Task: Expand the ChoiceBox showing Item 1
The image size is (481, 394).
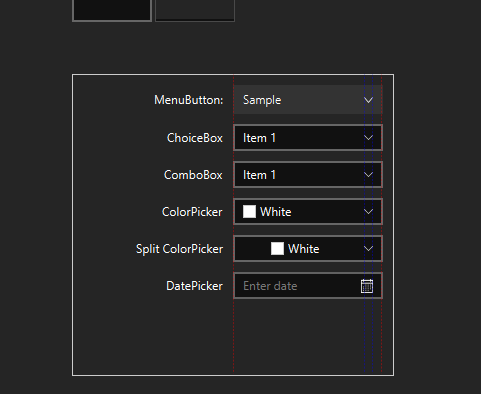Action: pyautogui.click(x=308, y=138)
